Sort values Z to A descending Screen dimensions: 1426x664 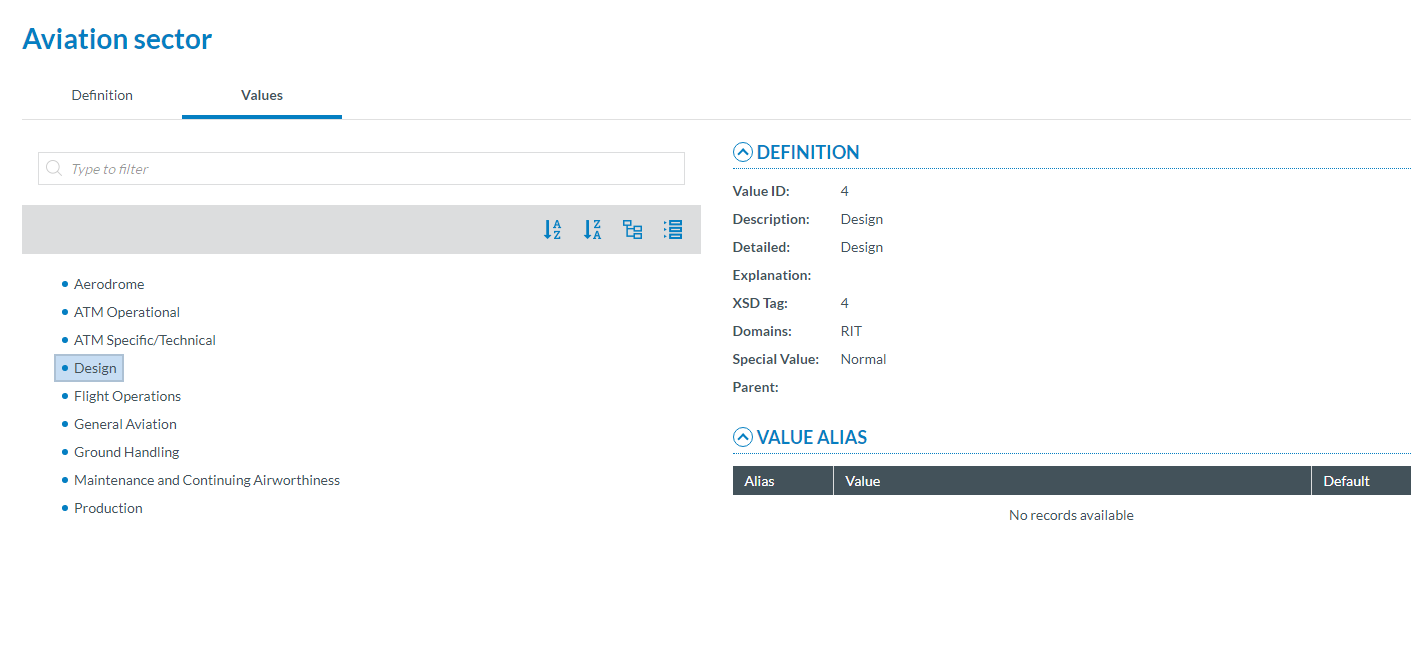coord(593,230)
